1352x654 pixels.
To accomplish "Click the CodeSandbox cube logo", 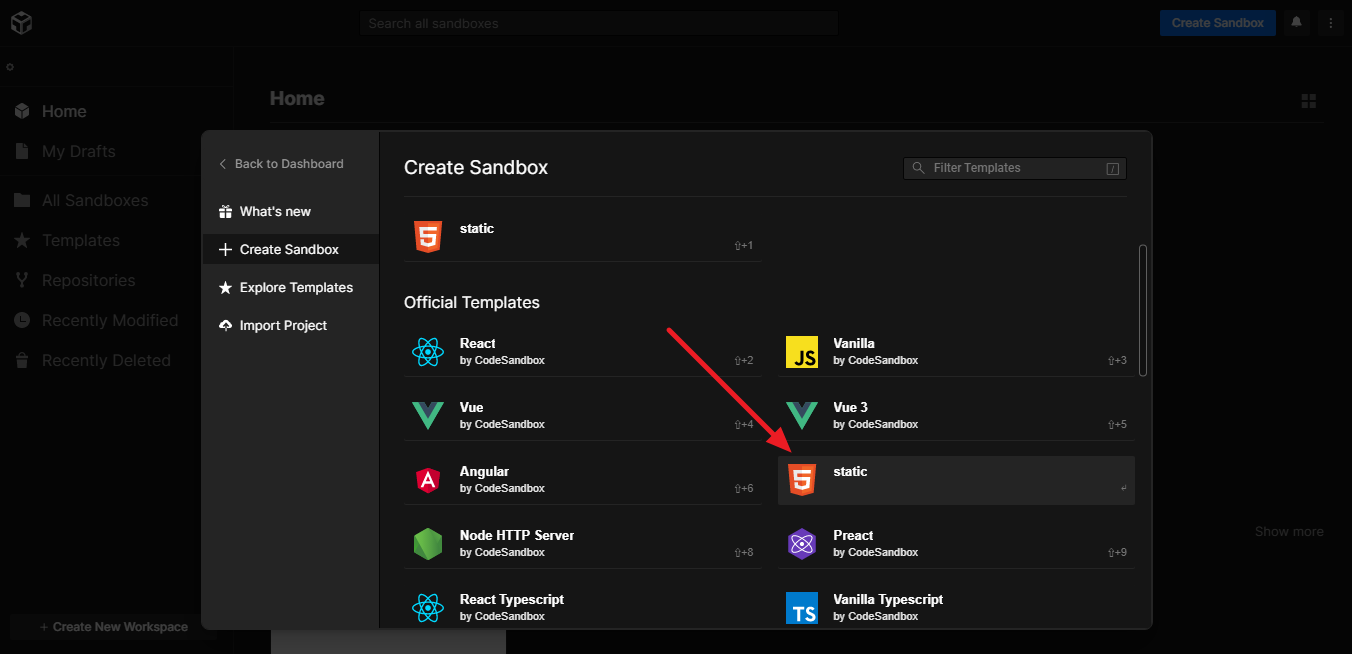I will [x=21, y=23].
